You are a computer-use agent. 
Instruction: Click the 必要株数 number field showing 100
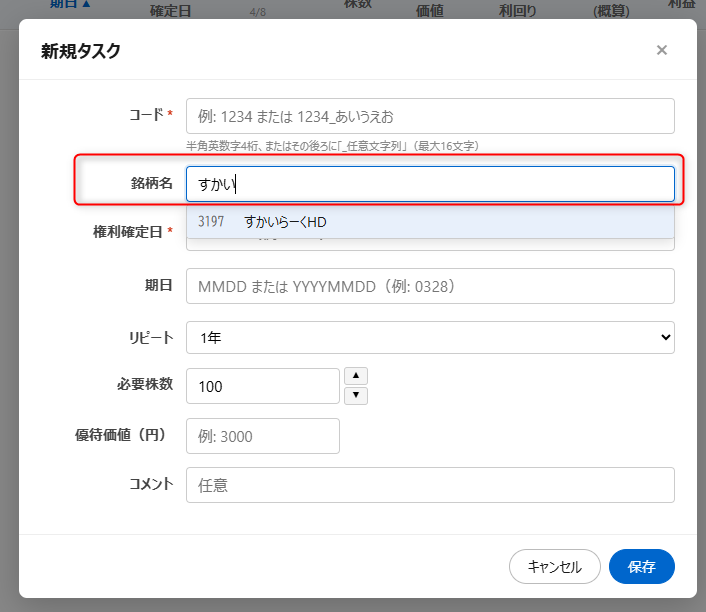[x=263, y=386]
